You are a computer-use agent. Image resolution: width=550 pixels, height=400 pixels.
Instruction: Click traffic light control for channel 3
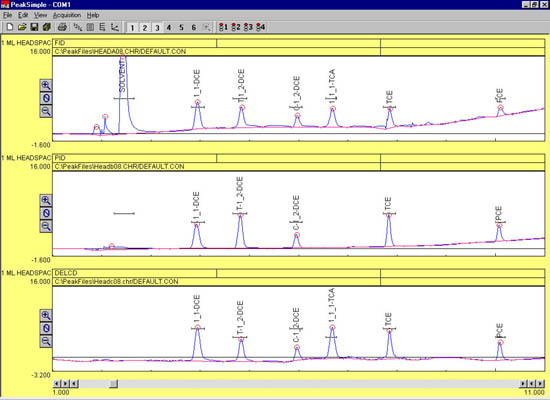(248, 27)
